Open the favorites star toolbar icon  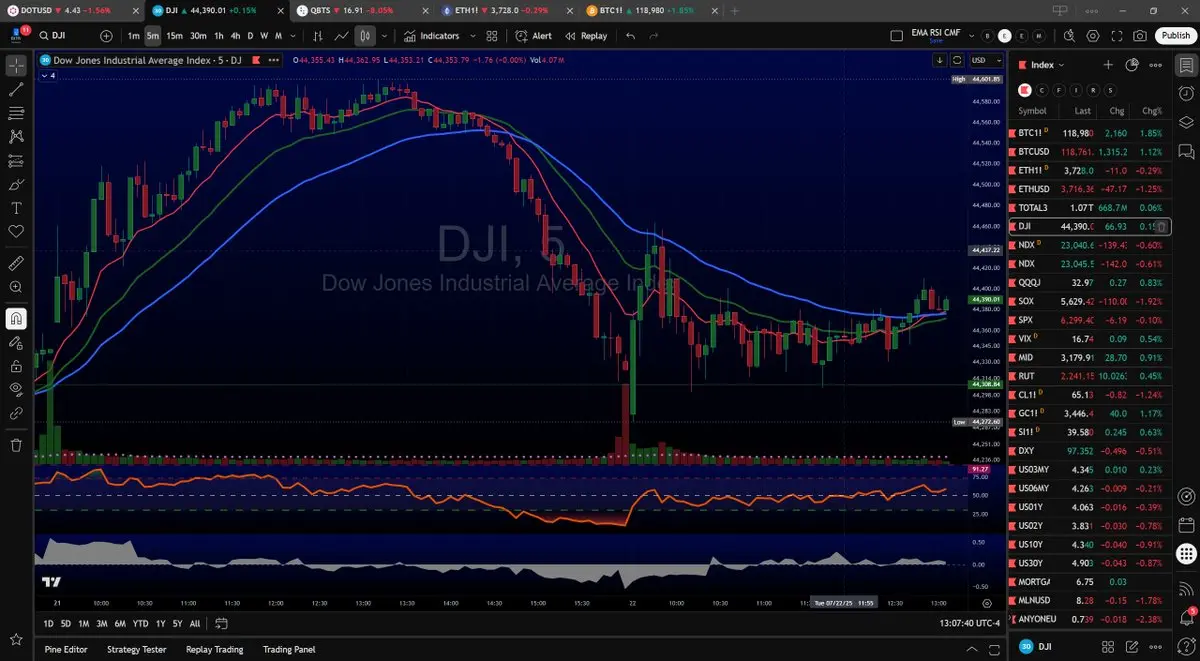pyautogui.click(x=16, y=639)
